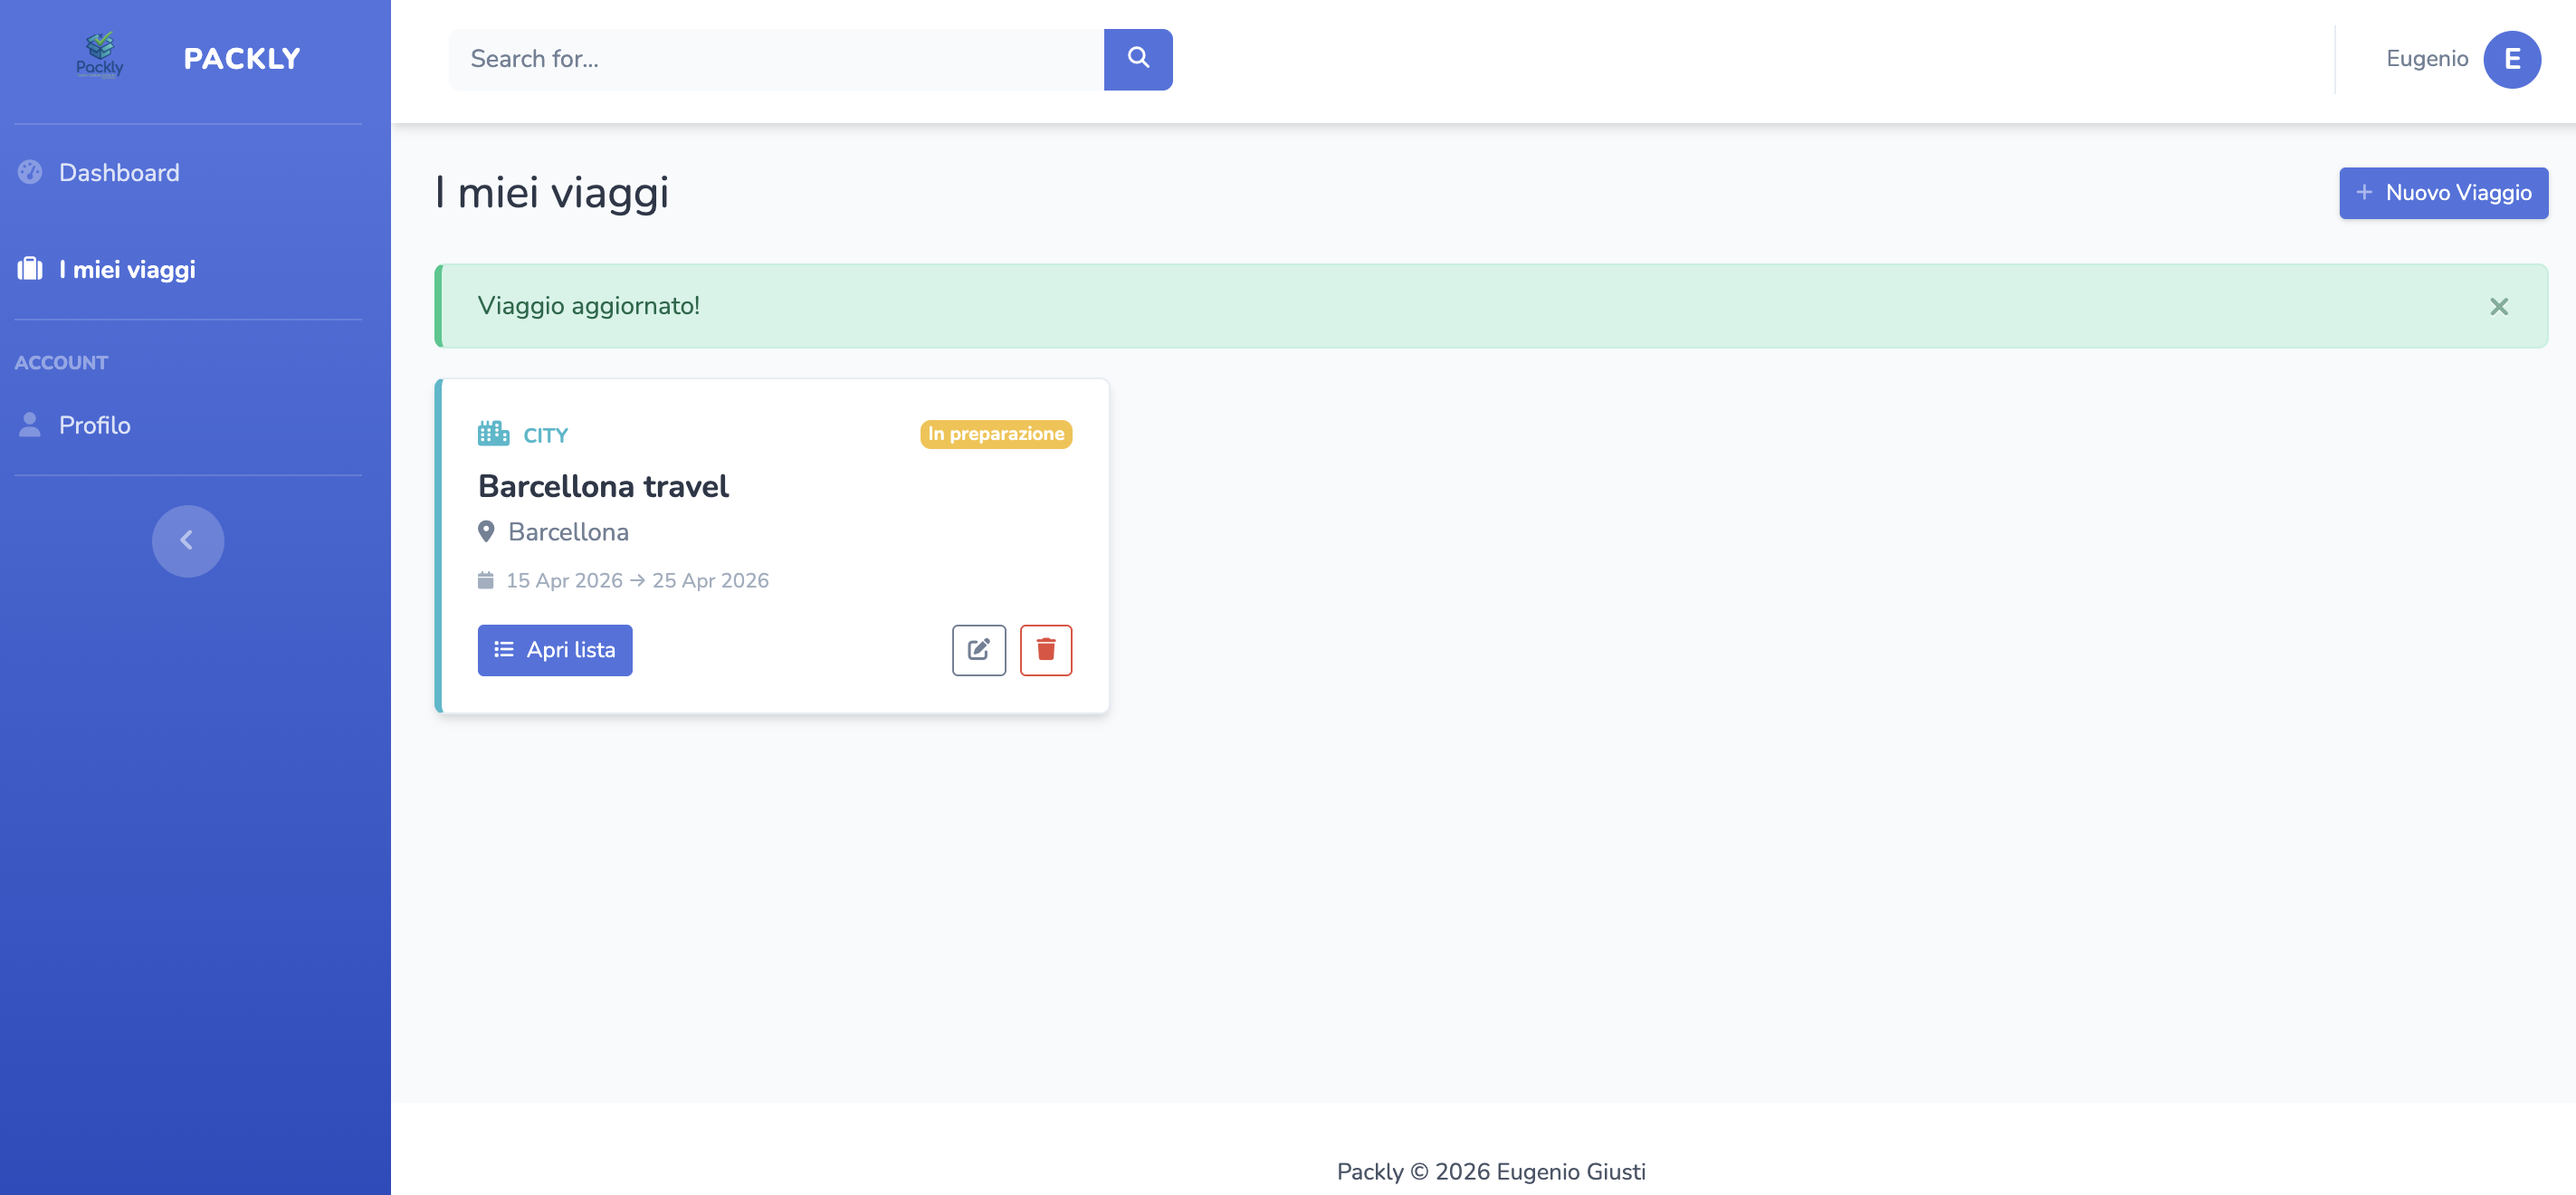Click the person icon next to Profilo
The height and width of the screenshot is (1195, 2576).
[29, 424]
